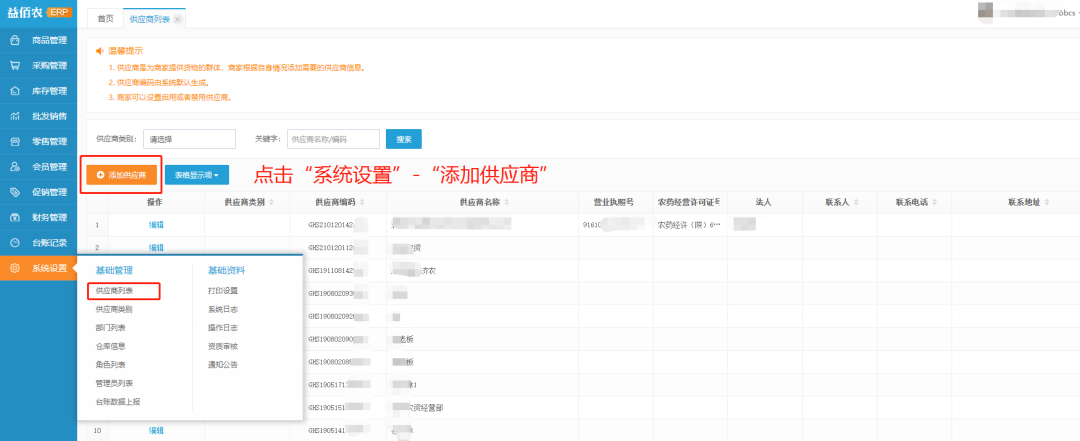Expand the 表格显示项 dropdown button
Image resolution: width=1080 pixels, height=441 pixels.
coord(197,175)
